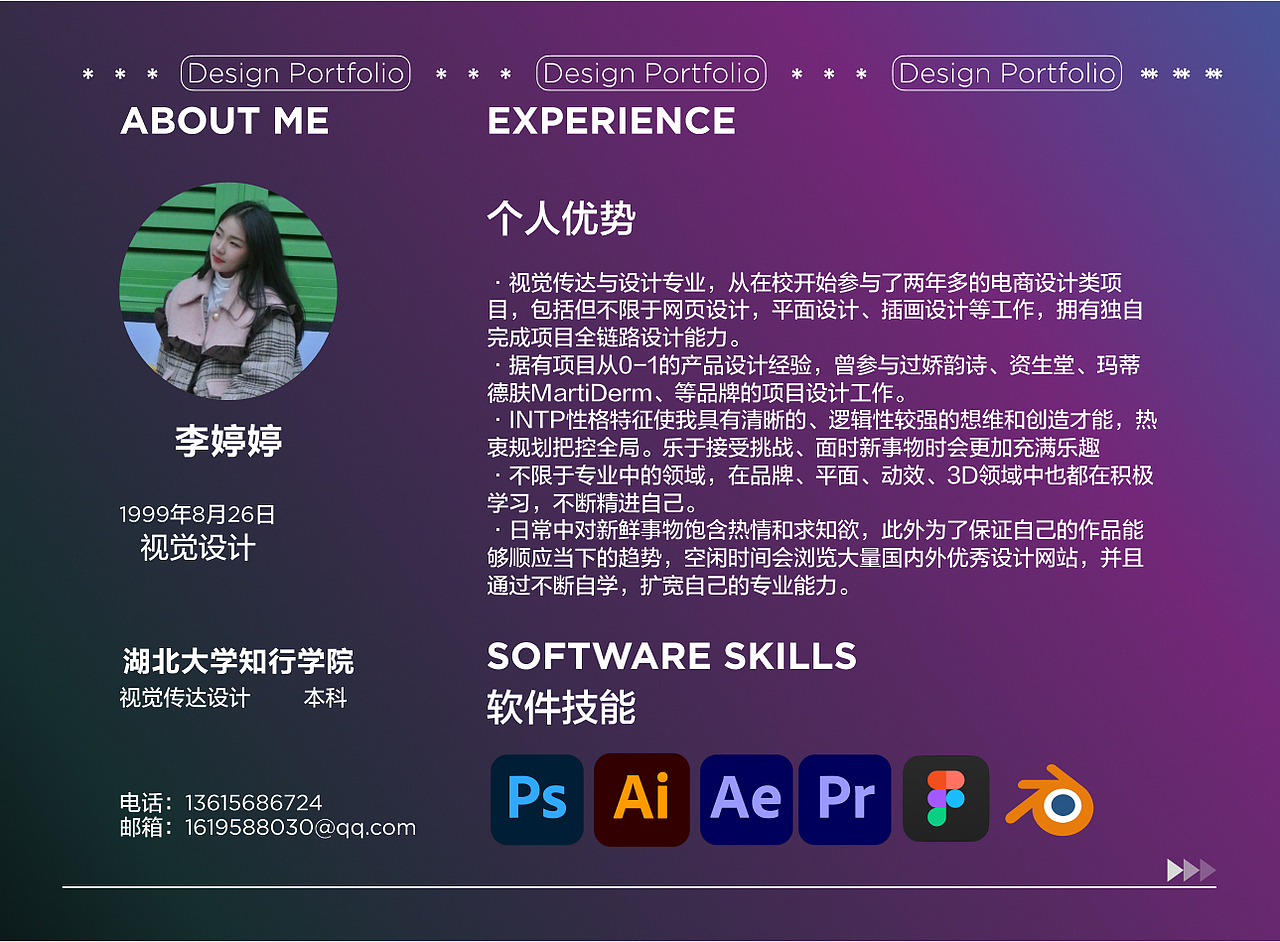
Task: Click the ABOUT ME heading
Action: click(225, 121)
